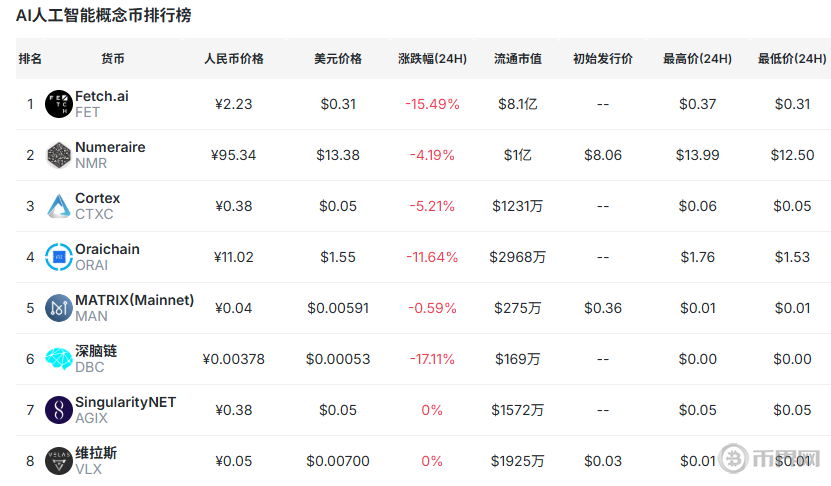Sort by 最高价(24H) column header

point(697,59)
